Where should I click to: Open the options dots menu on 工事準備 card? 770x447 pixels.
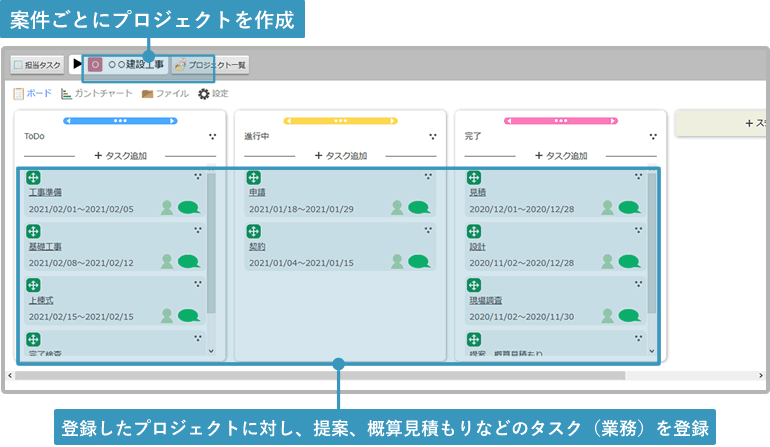(x=198, y=175)
